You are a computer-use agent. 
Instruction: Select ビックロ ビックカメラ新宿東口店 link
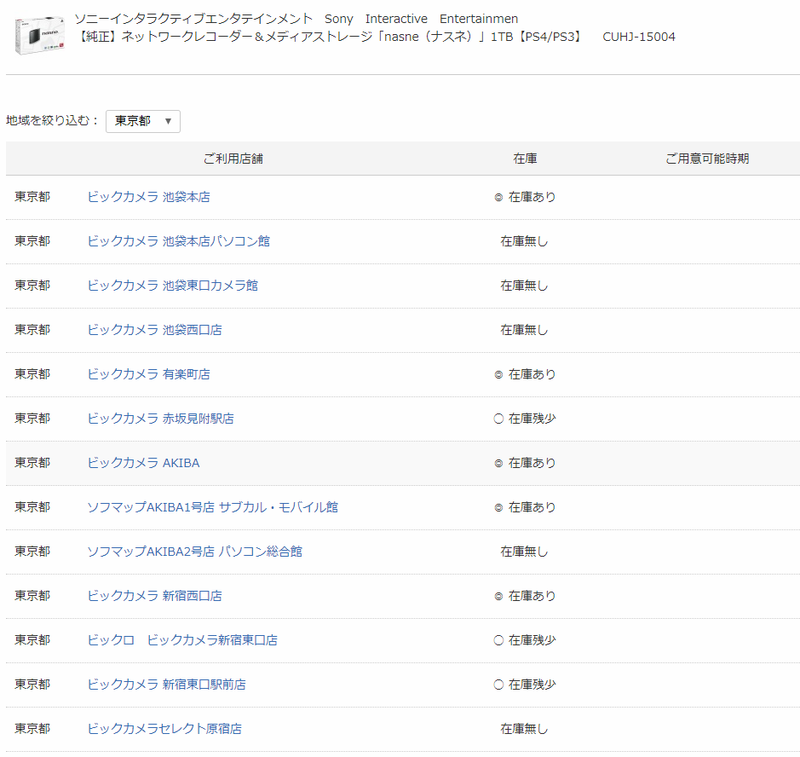[x=182, y=640]
